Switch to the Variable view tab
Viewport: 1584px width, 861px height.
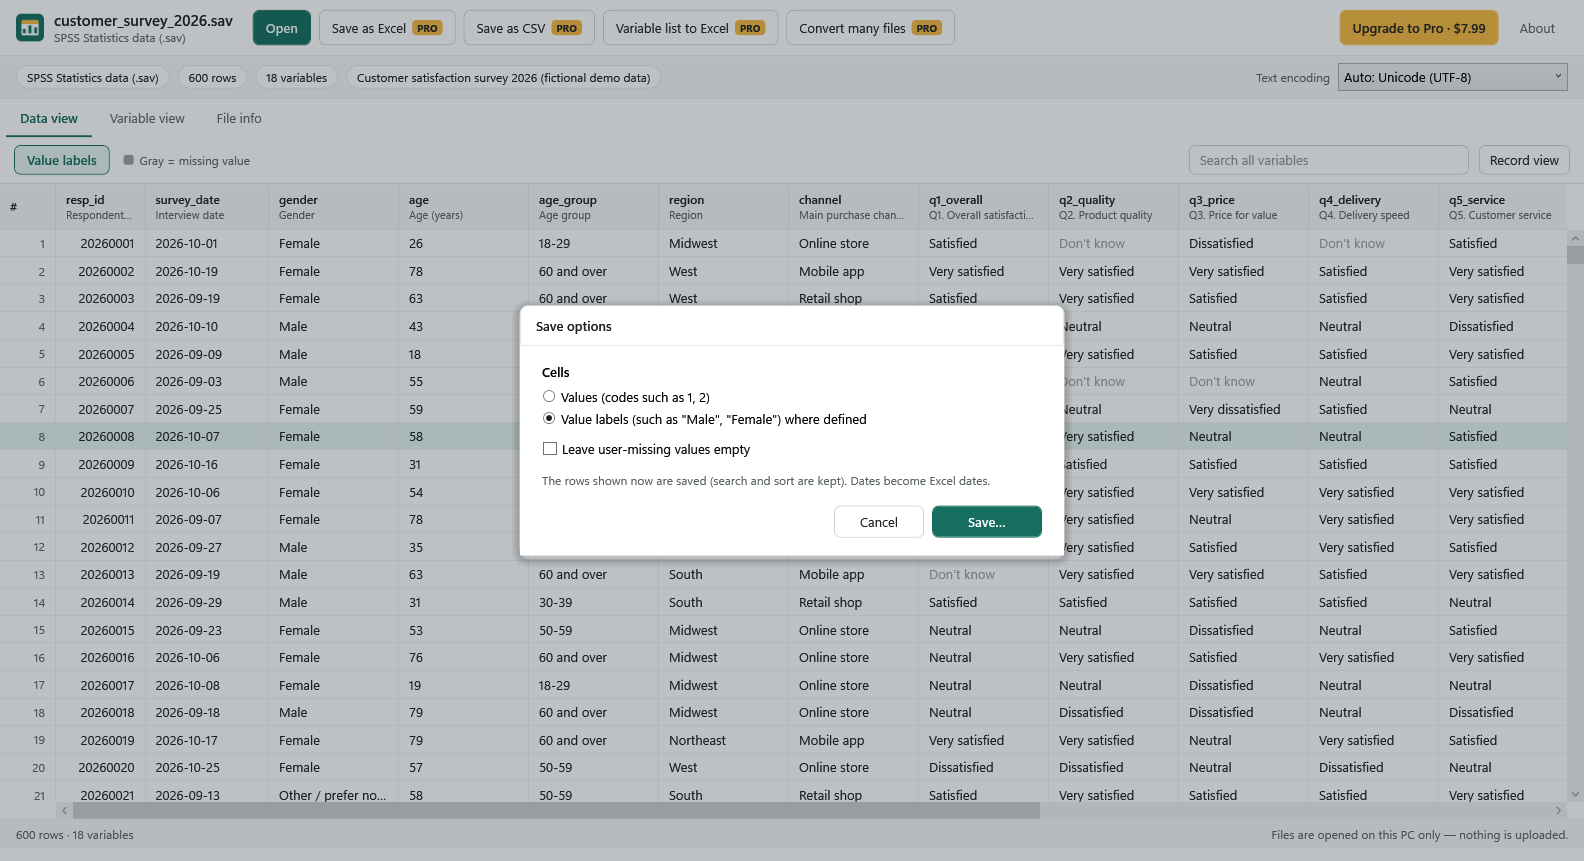coord(147,118)
